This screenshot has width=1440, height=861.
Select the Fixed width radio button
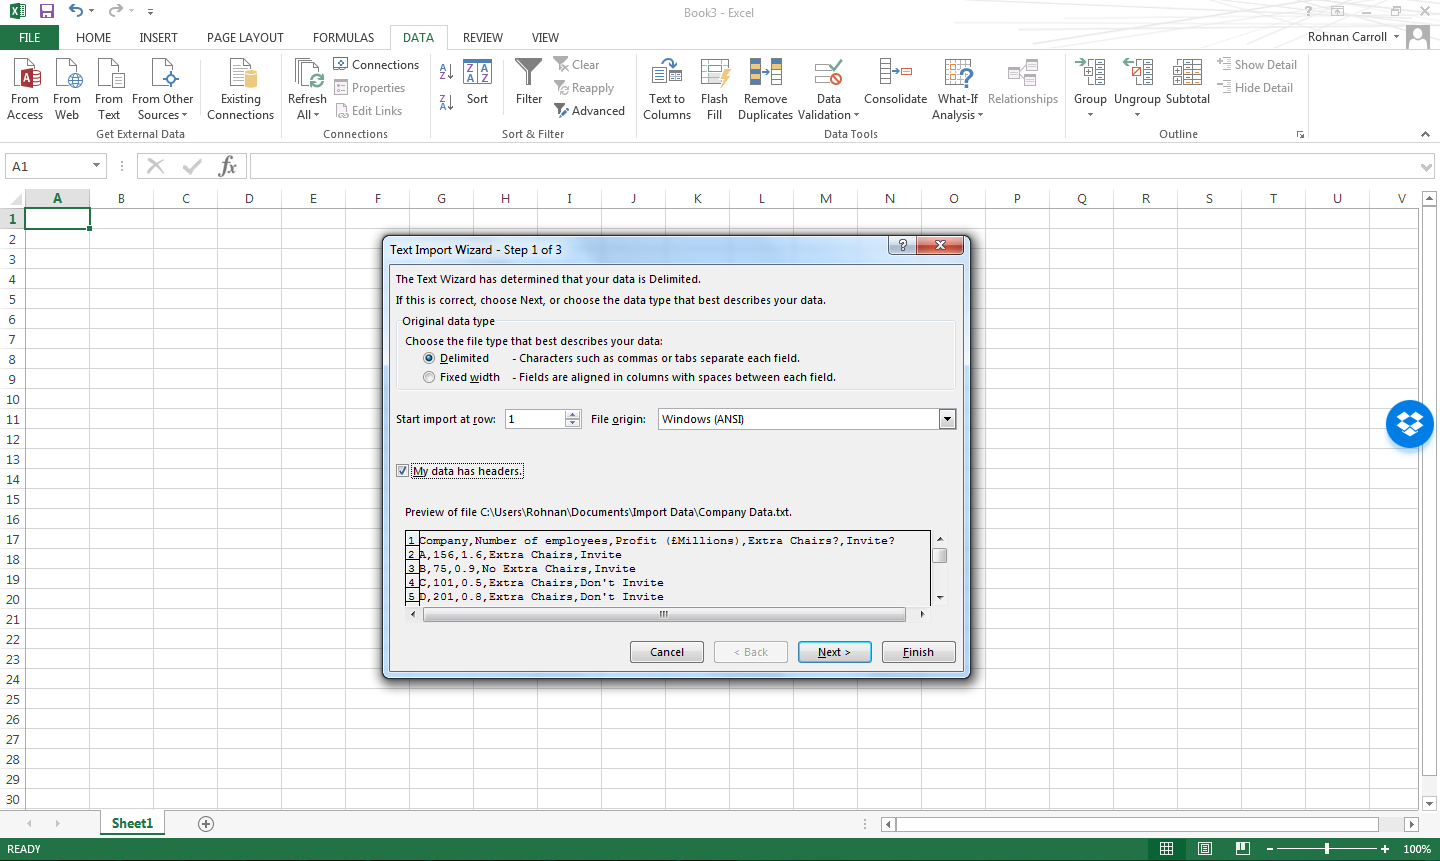point(429,377)
